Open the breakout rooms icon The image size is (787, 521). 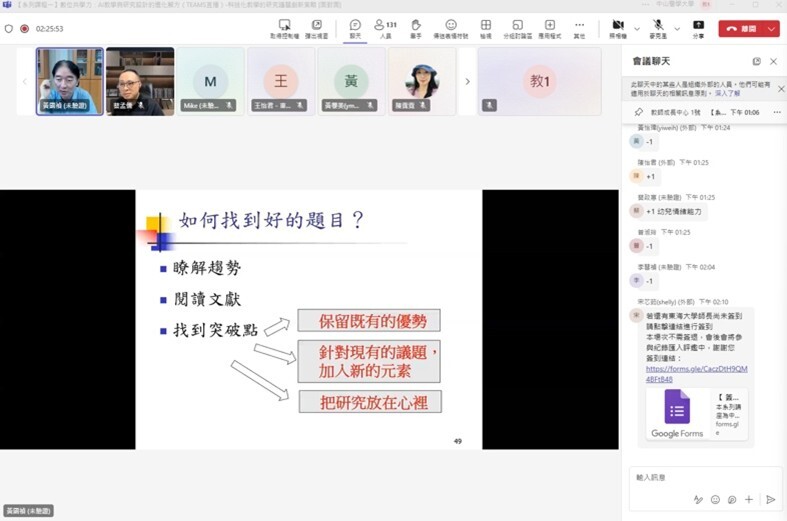pos(517,27)
